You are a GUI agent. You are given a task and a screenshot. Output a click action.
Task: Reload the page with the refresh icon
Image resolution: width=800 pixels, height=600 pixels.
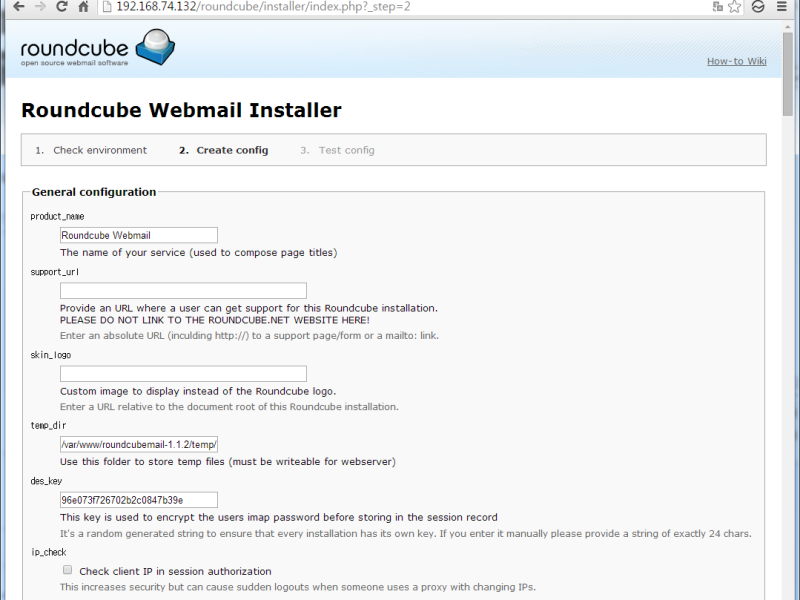(62, 7)
